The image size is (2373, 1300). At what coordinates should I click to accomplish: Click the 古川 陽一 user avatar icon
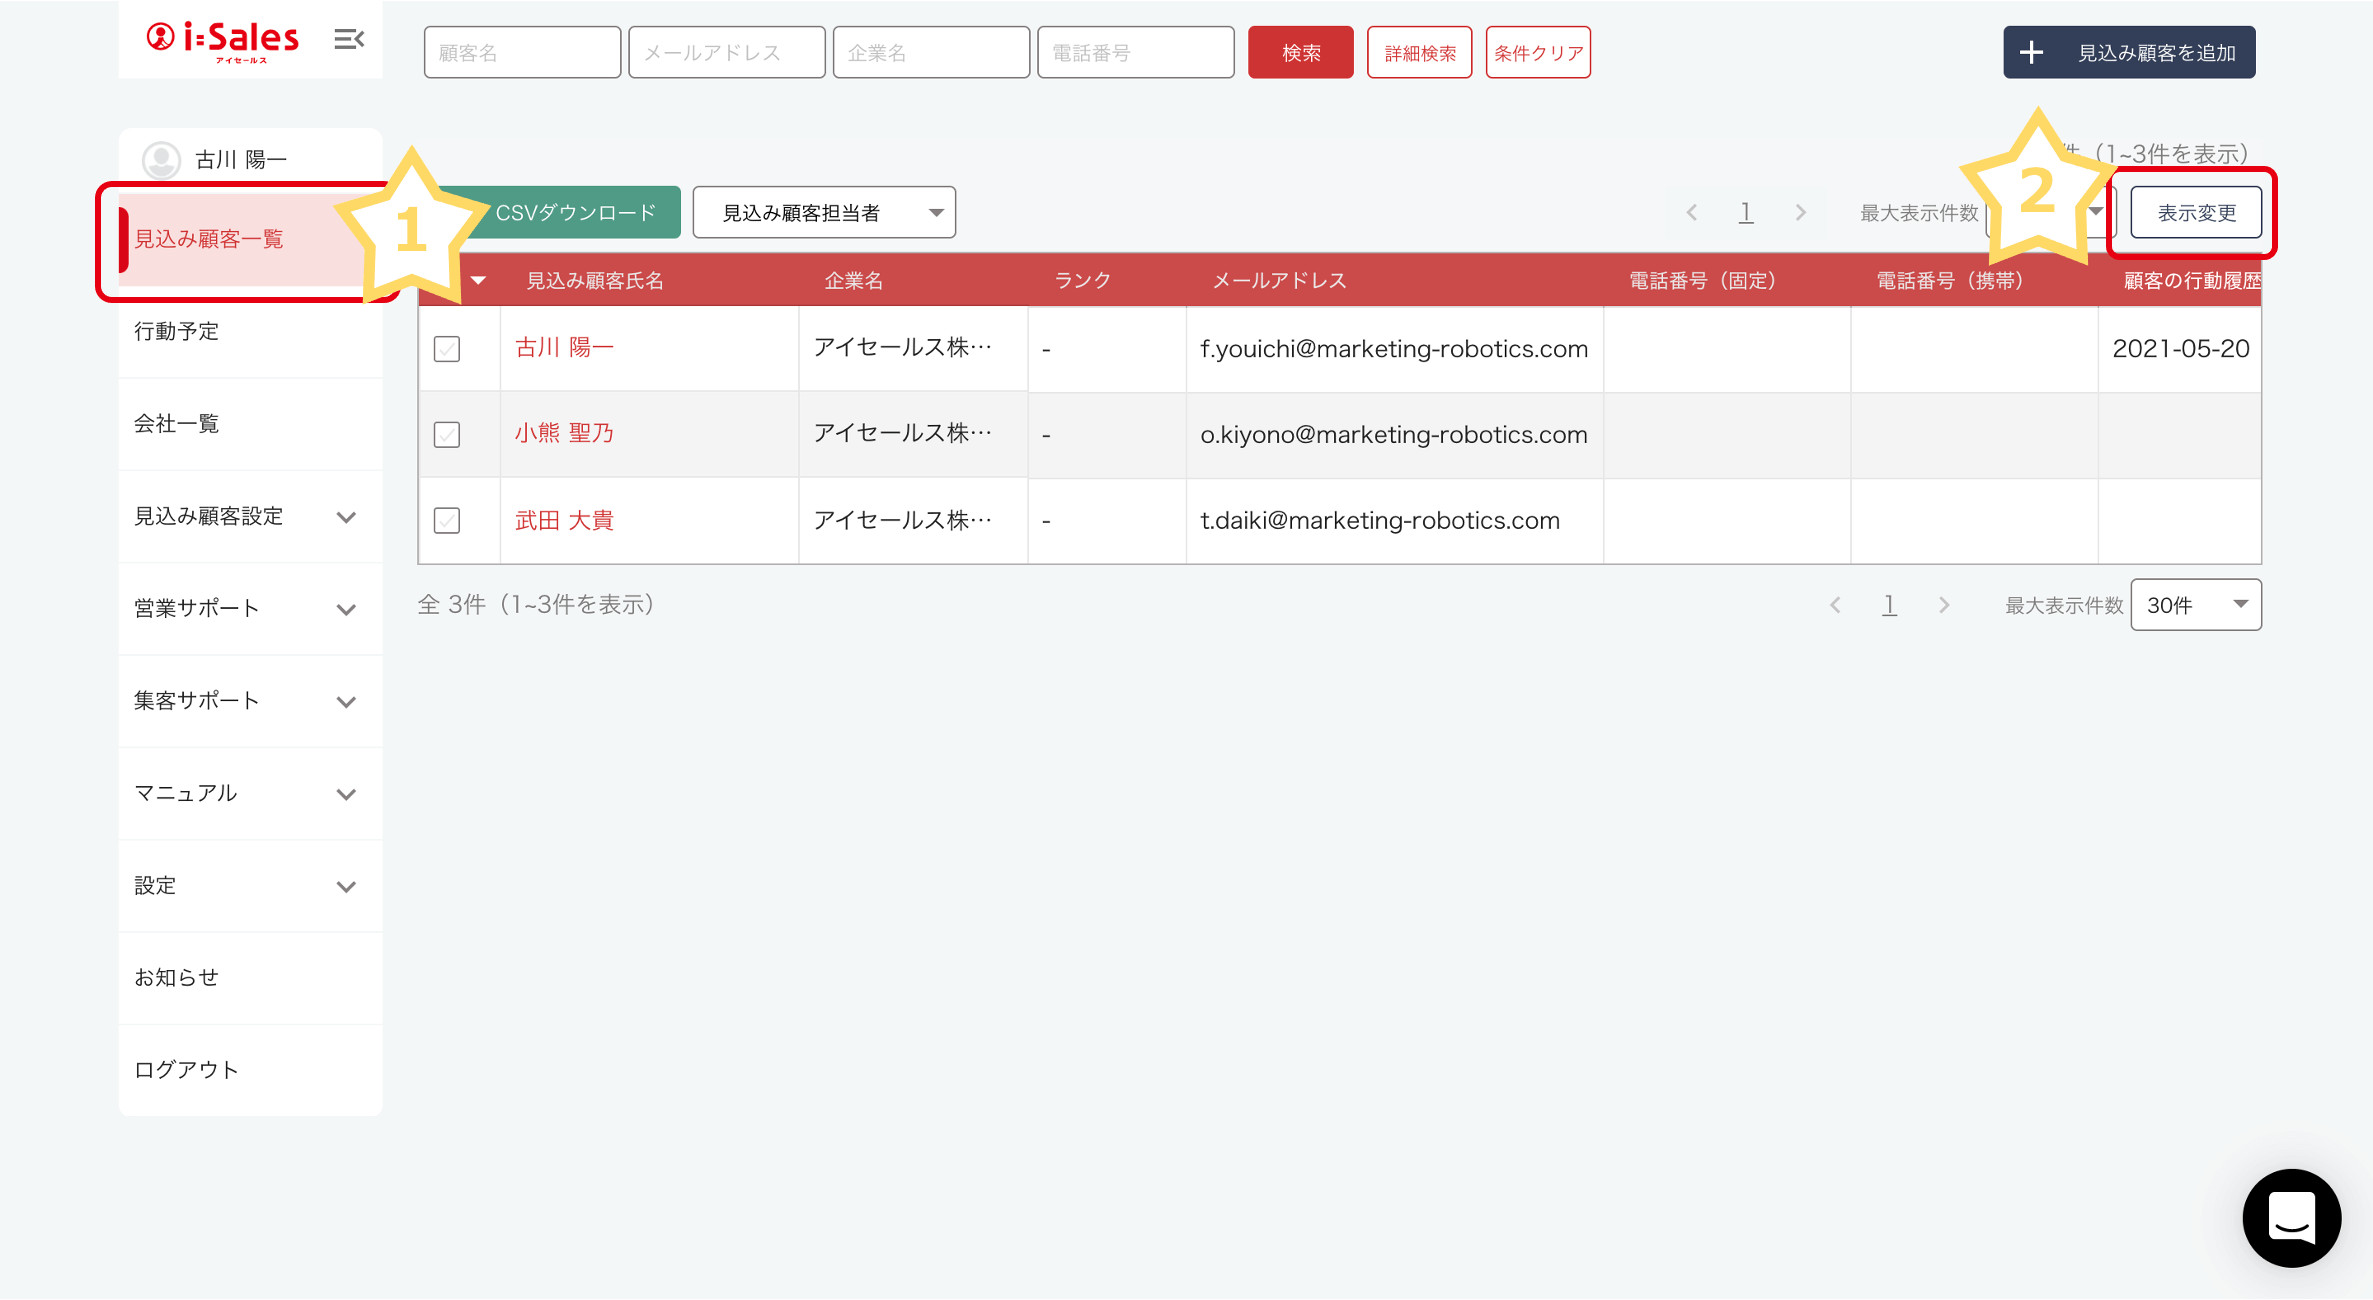click(161, 159)
